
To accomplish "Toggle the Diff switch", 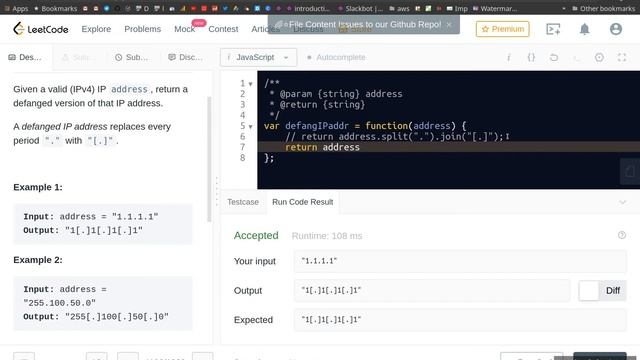I will (602, 291).
